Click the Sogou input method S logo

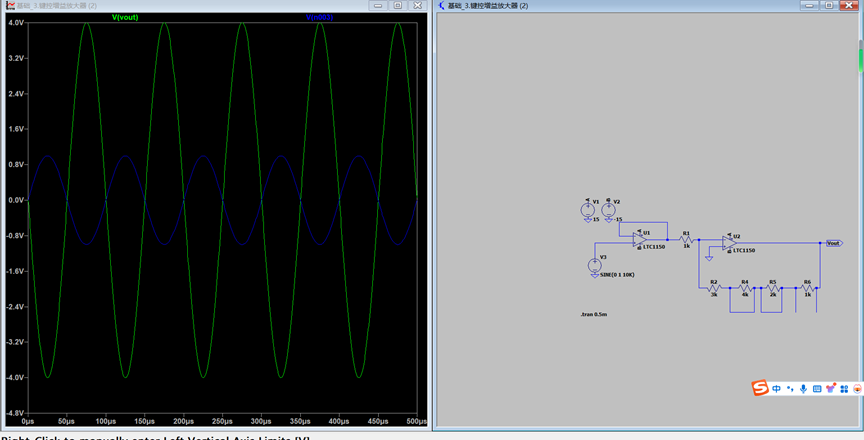click(760, 387)
